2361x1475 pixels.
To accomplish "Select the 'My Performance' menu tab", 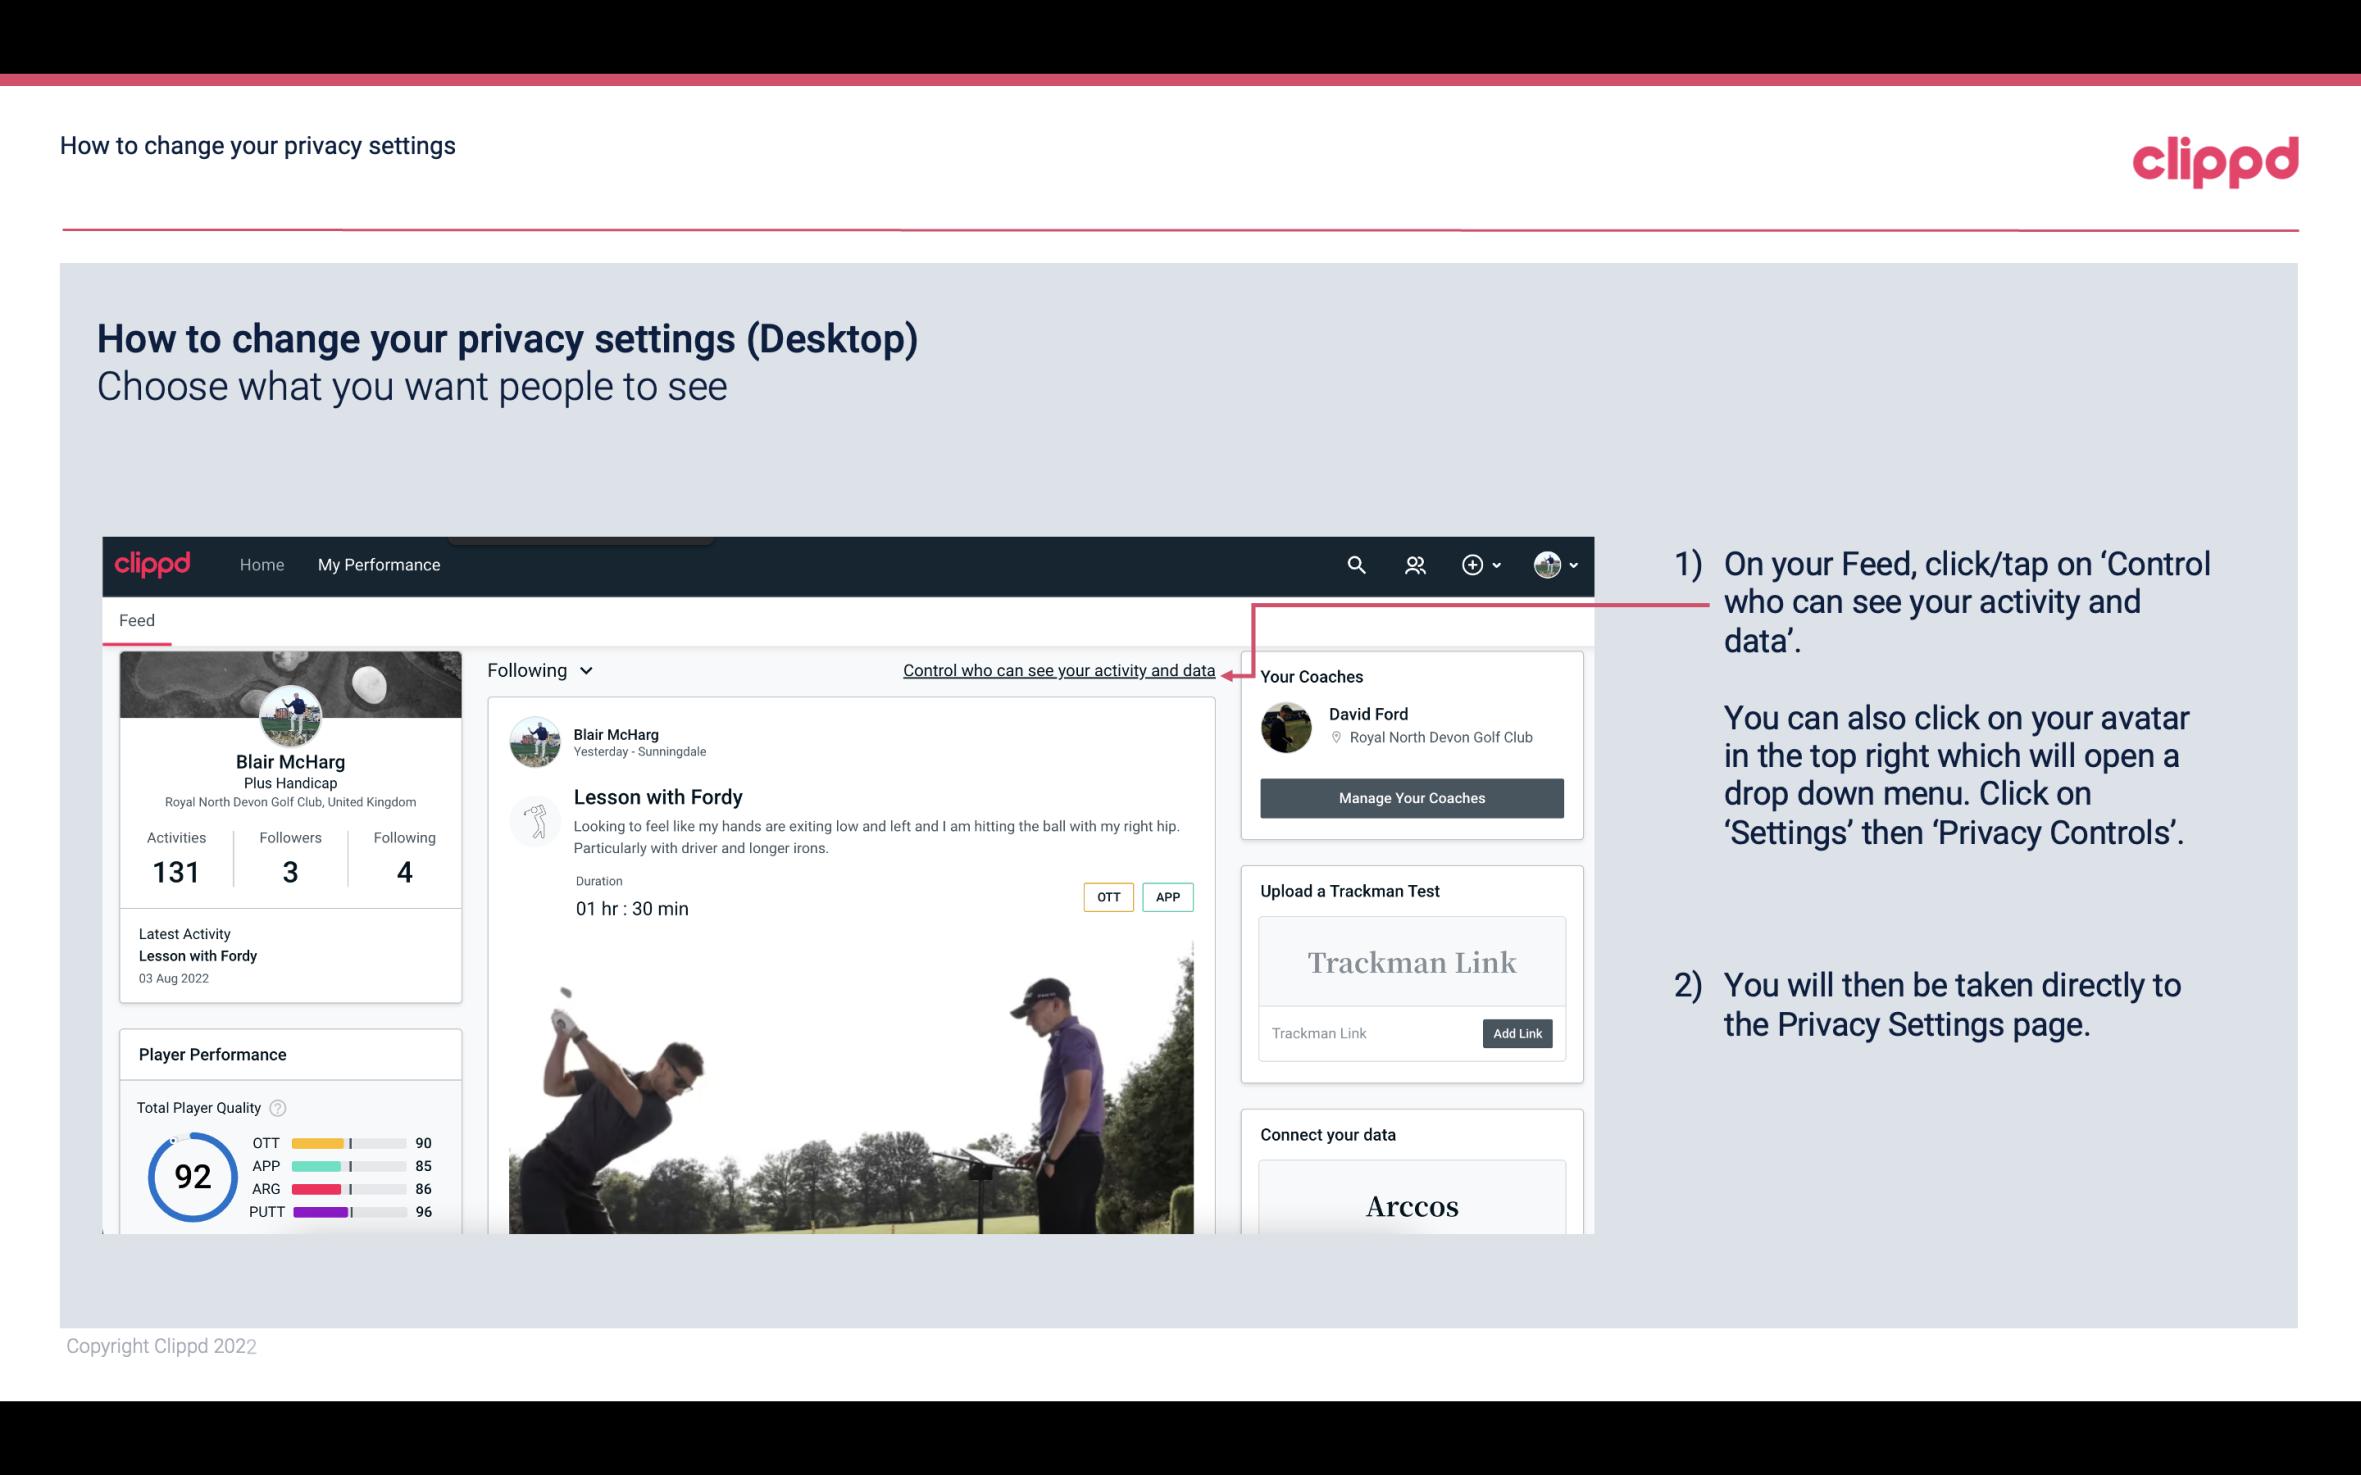I will (x=379, y=564).
